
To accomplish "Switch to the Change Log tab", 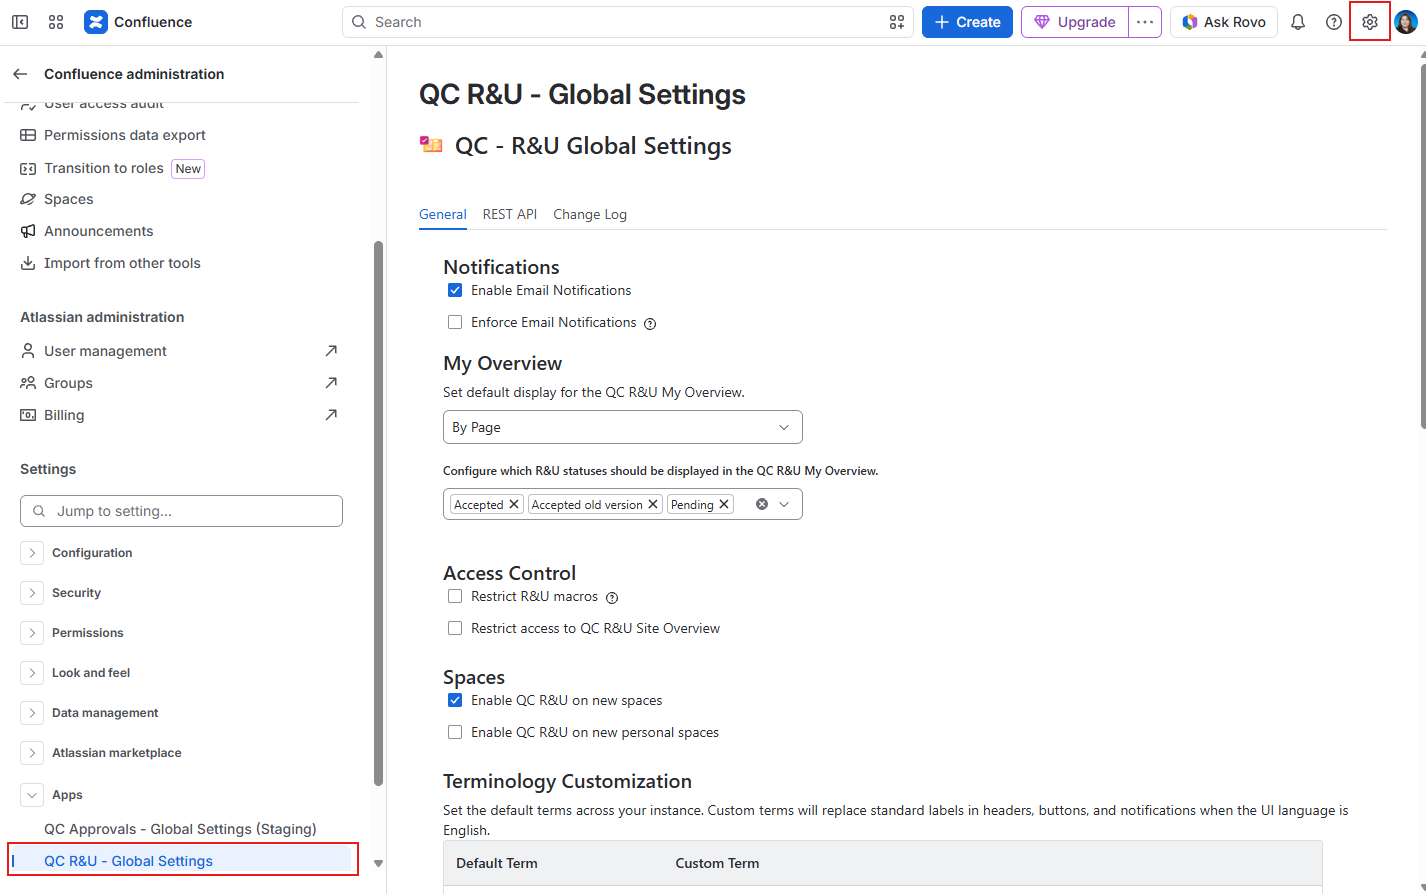I will coord(590,214).
